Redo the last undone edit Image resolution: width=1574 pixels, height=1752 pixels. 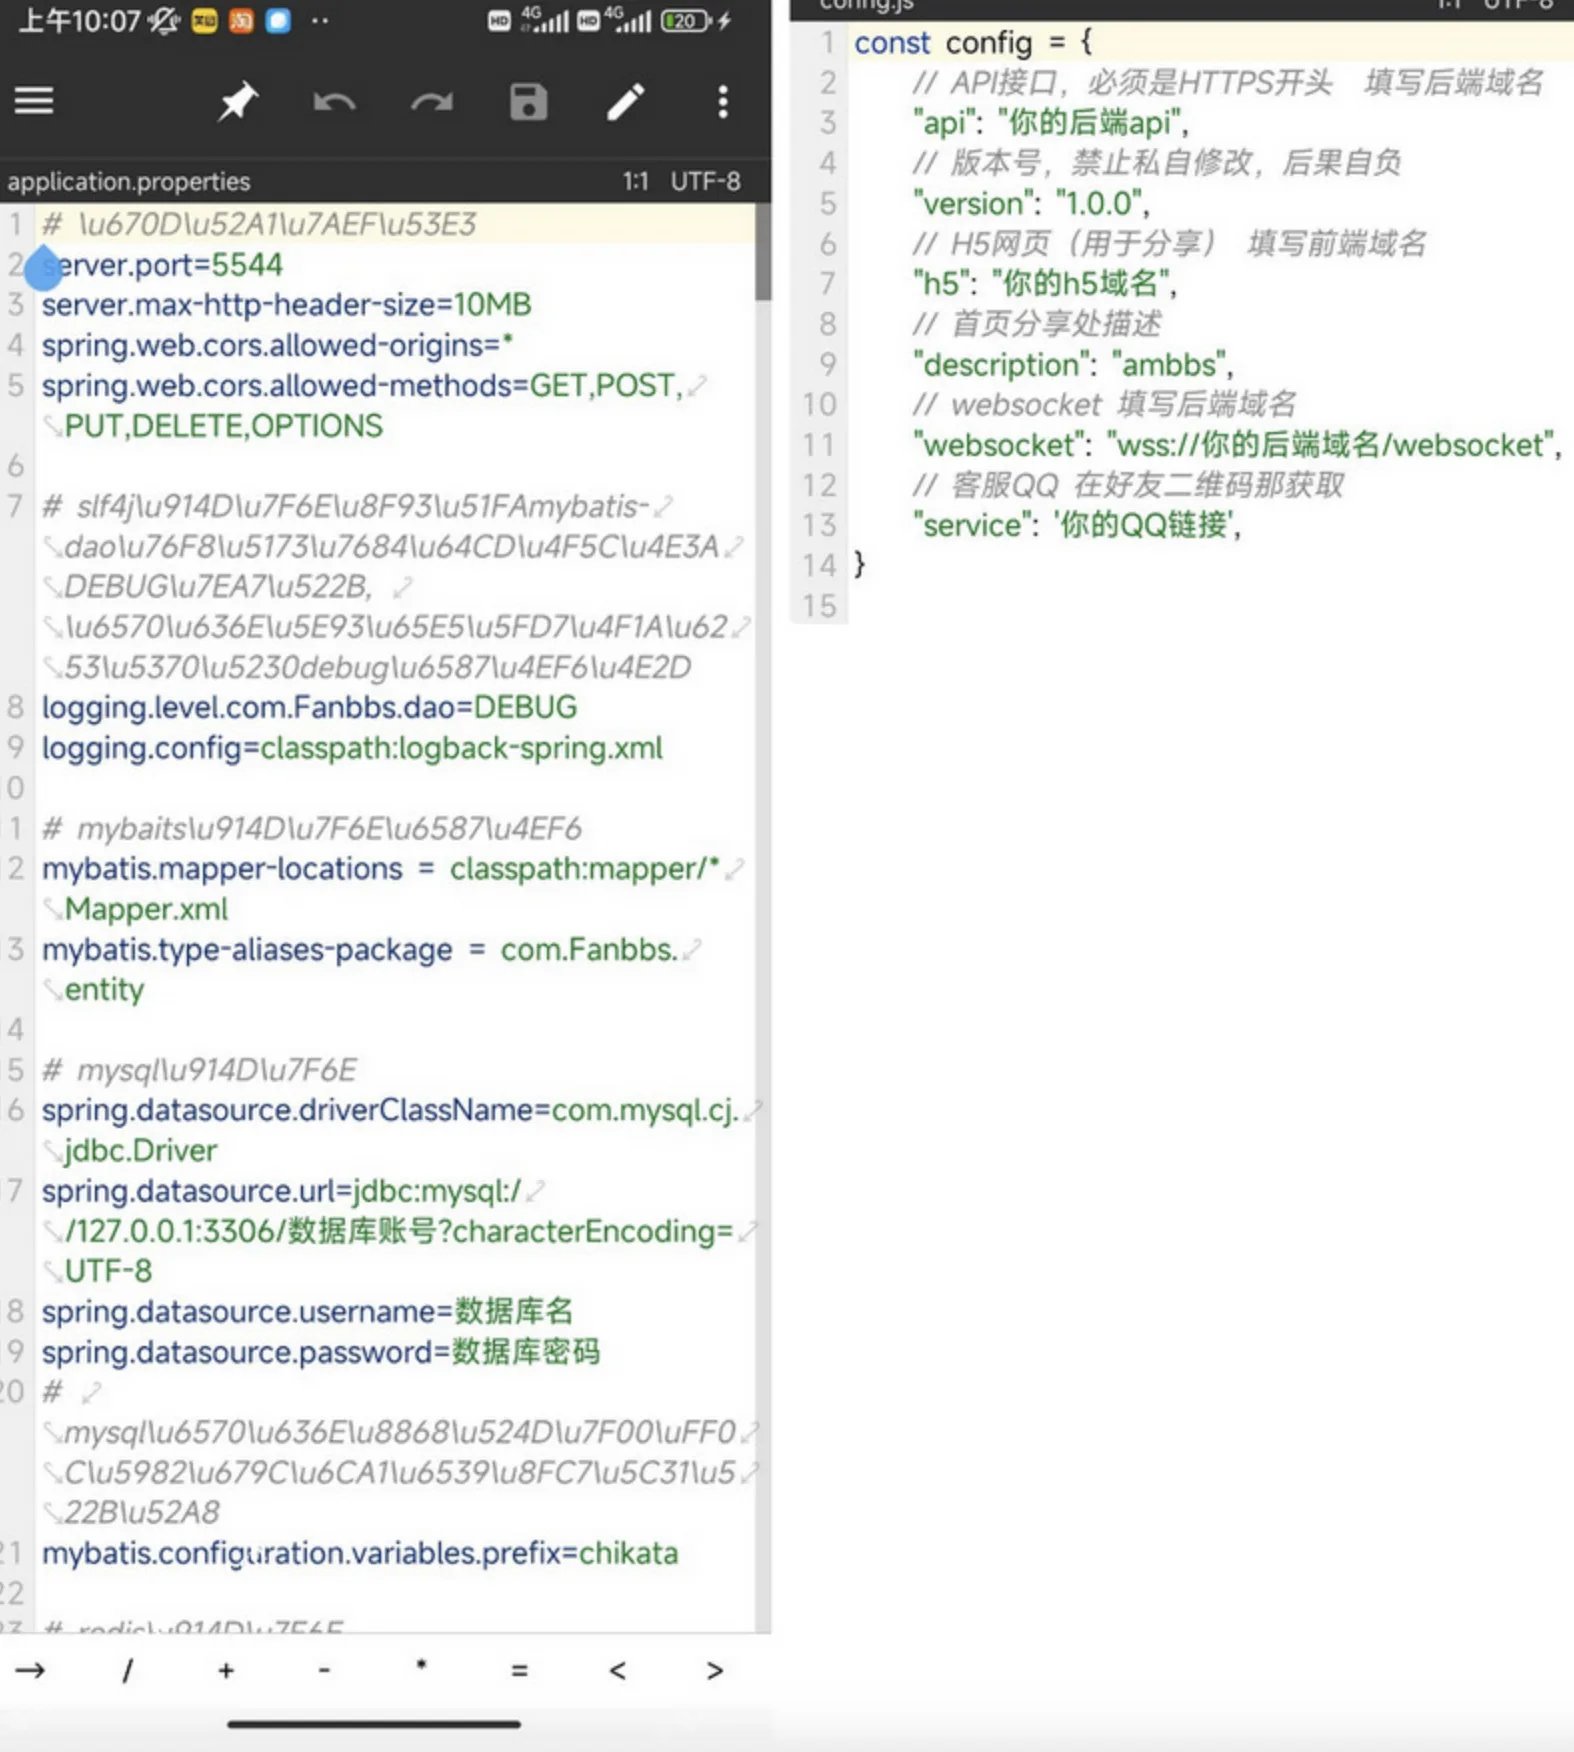(431, 102)
